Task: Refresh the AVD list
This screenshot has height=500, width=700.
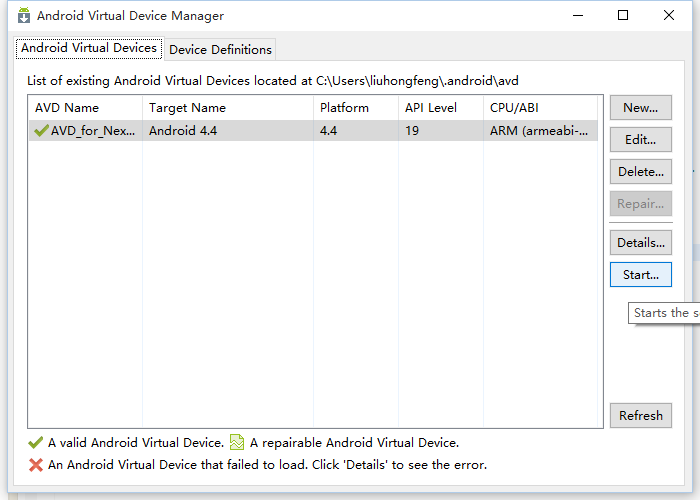Action: click(640, 416)
